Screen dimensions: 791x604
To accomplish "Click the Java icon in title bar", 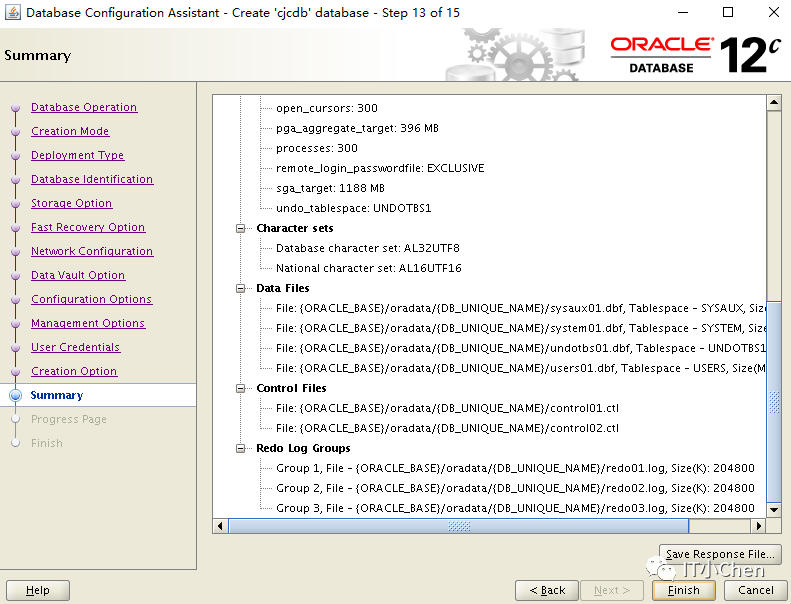I will pos(13,12).
